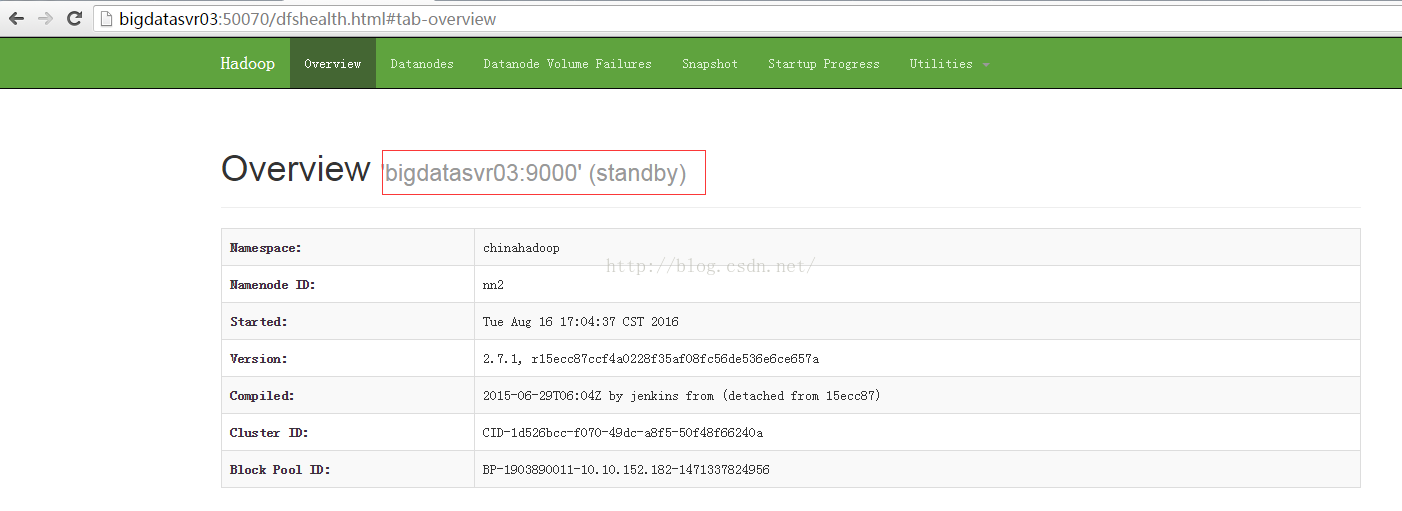Select the 2015-06-29T06:04Z compiled value
The width and height of the screenshot is (1402, 511).
[x=681, y=395]
